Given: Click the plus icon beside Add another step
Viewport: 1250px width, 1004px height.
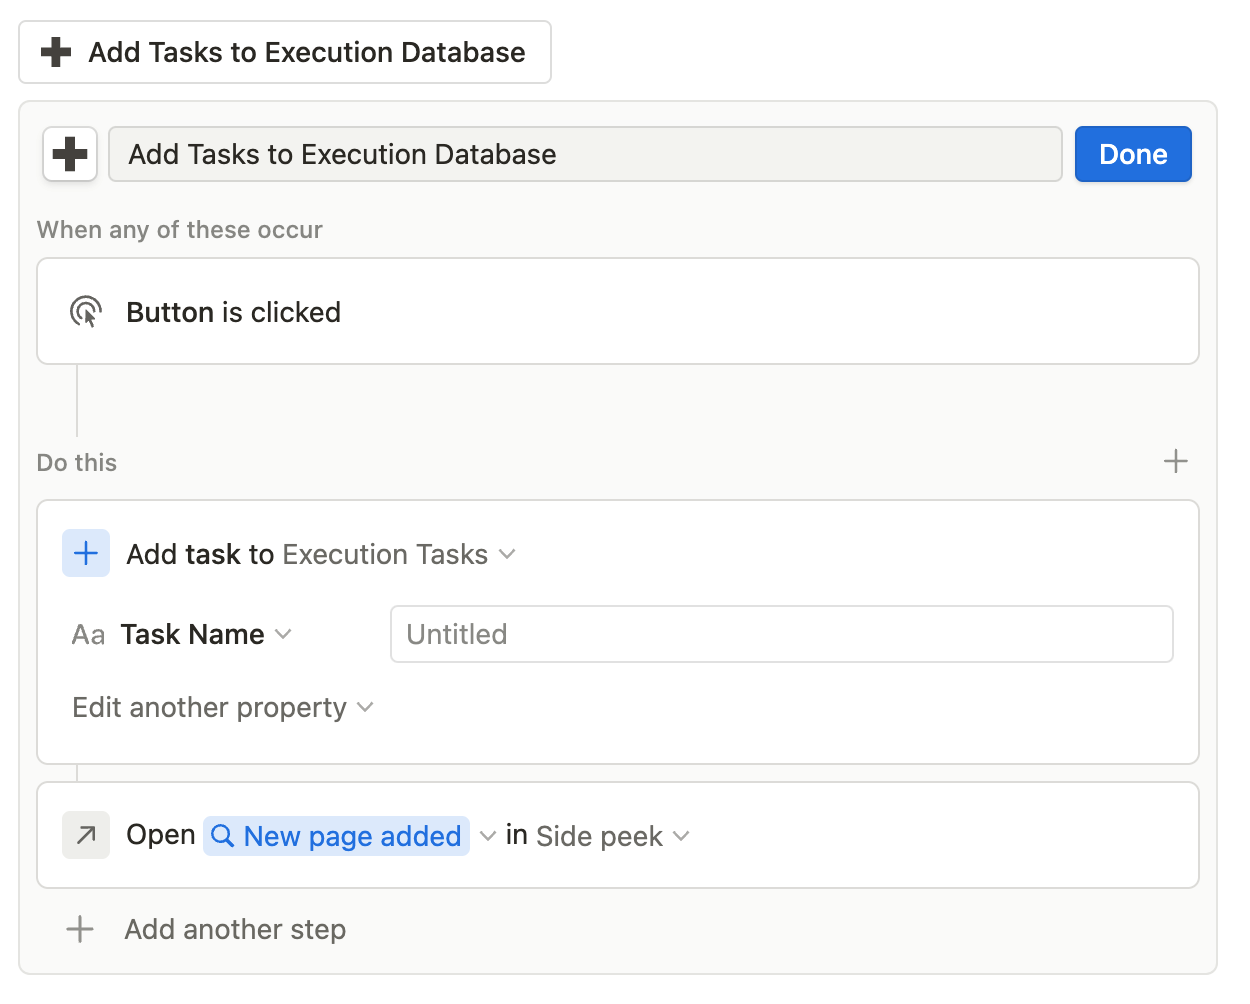Looking at the screenshot, I should pos(80,929).
